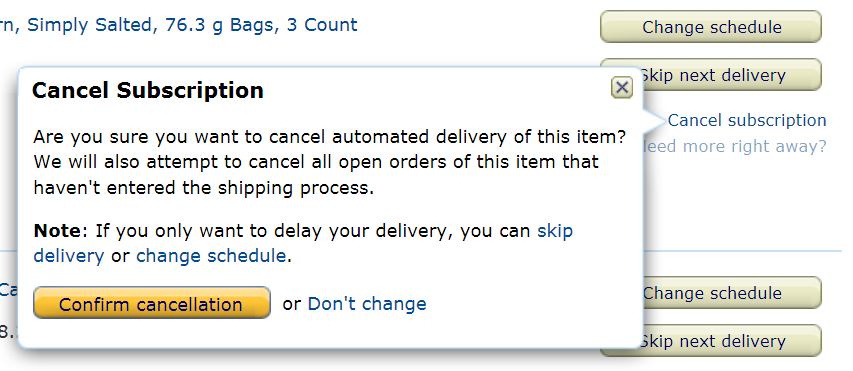Viewport: 853px width, 371px height.
Task: Open the 'Need more right away?' link
Action: click(x=734, y=146)
